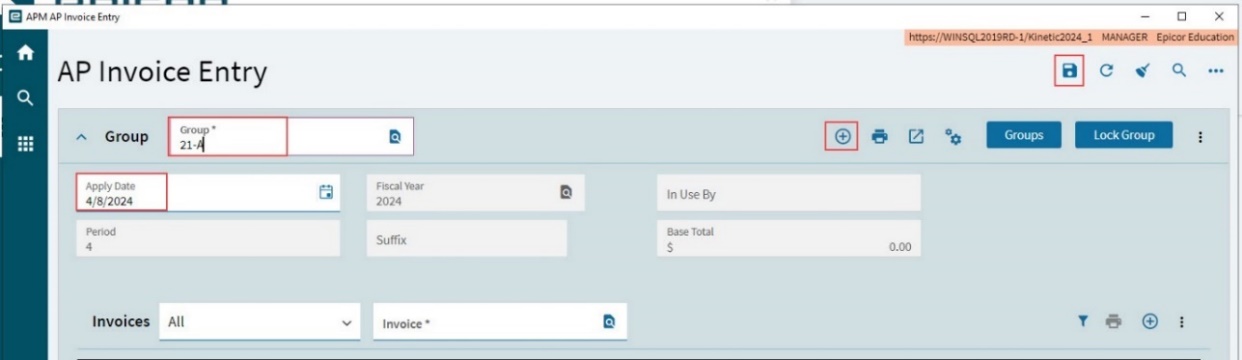This screenshot has height=360, width=1242.
Task: Click the Apply Date field
Action: 207,191
